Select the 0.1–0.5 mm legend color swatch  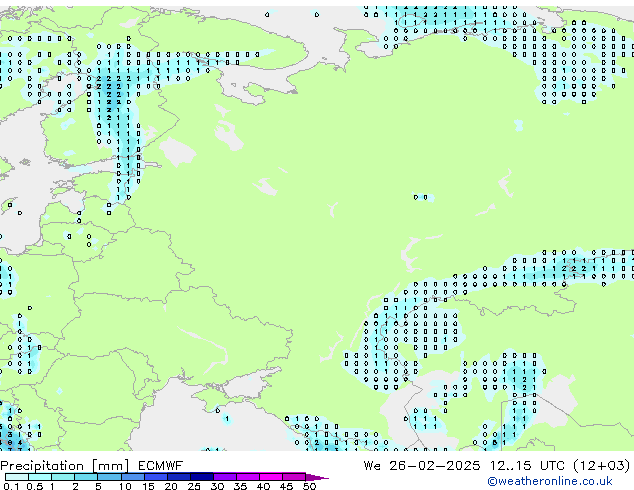tap(17, 477)
